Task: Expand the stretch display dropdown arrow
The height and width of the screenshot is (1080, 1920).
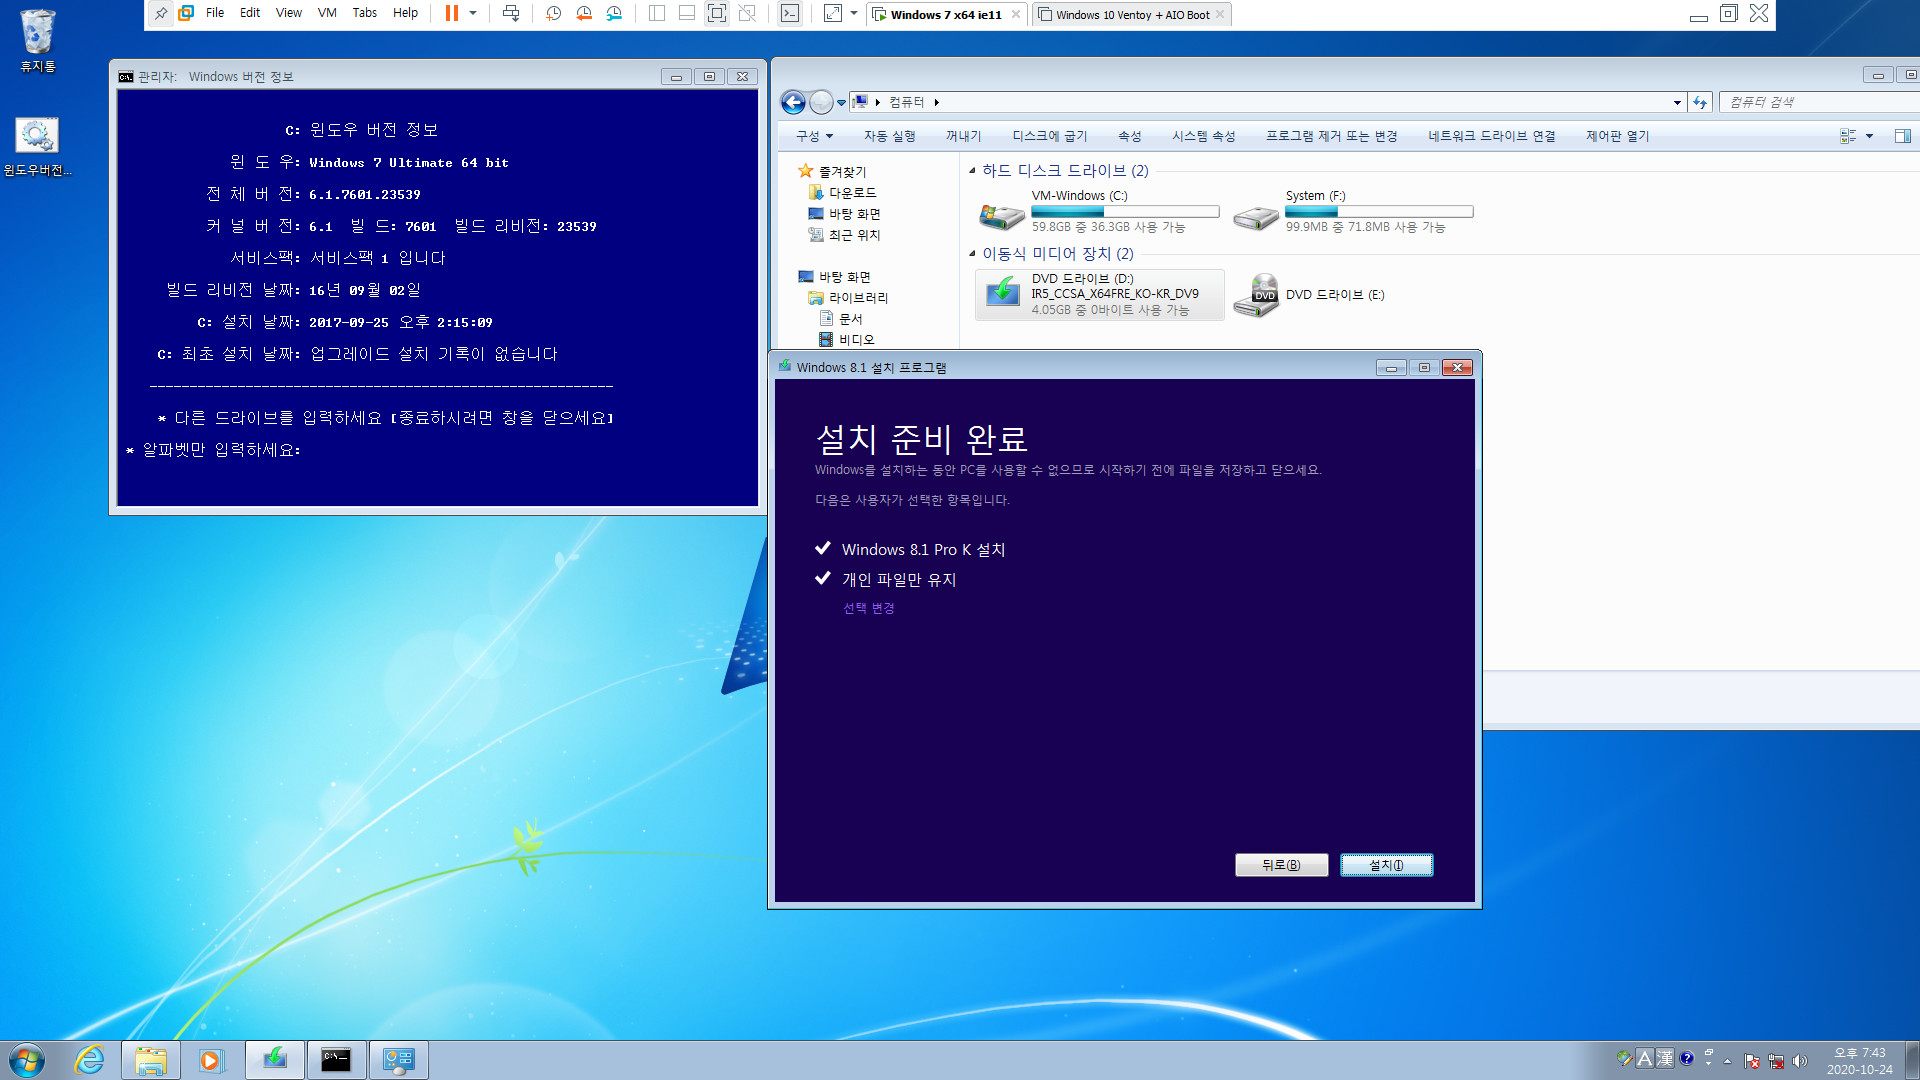Action: point(854,13)
